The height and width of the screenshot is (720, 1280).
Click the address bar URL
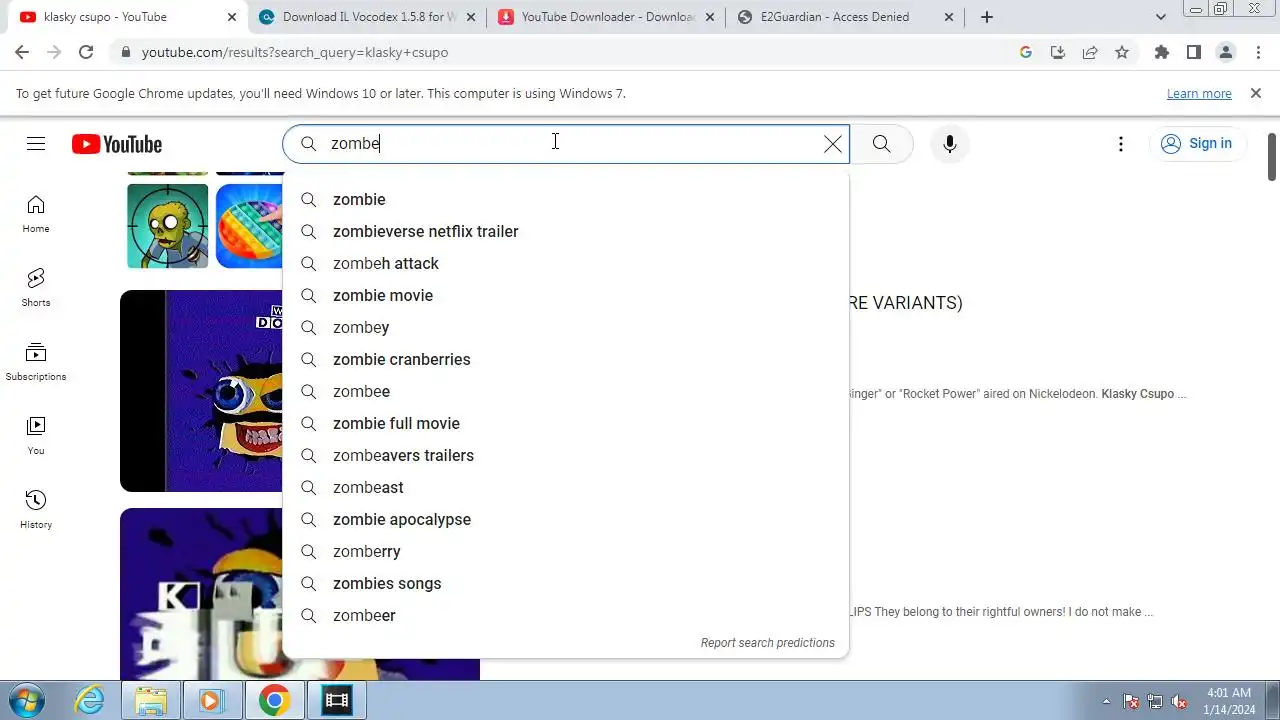295,52
